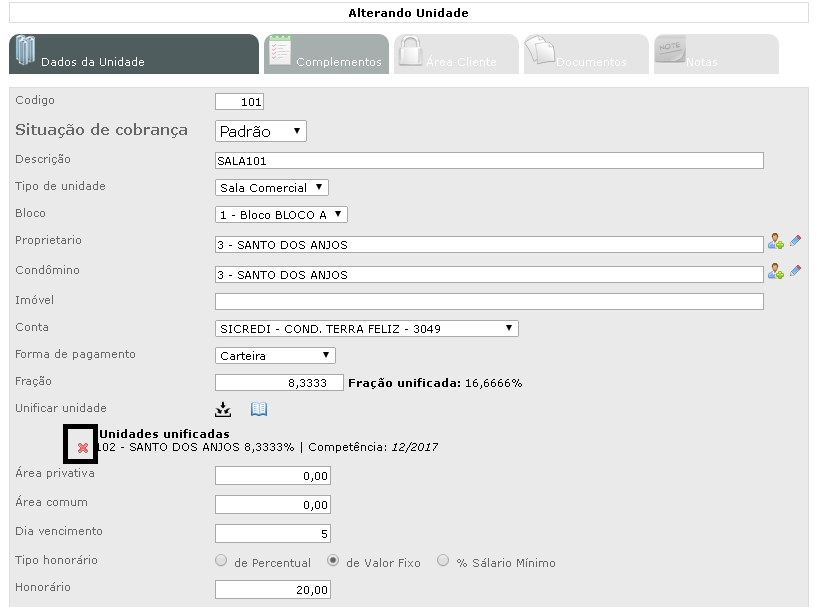Open the Forma de pagamento dropdown

tap(275, 356)
